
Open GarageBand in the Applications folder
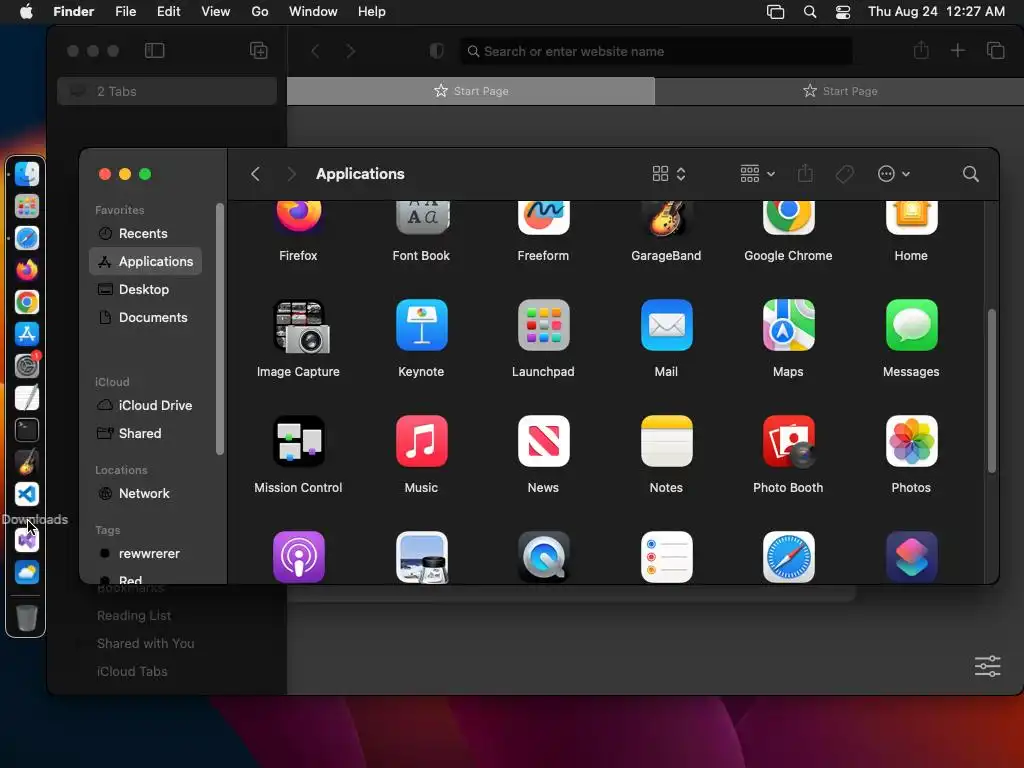[x=665, y=217]
